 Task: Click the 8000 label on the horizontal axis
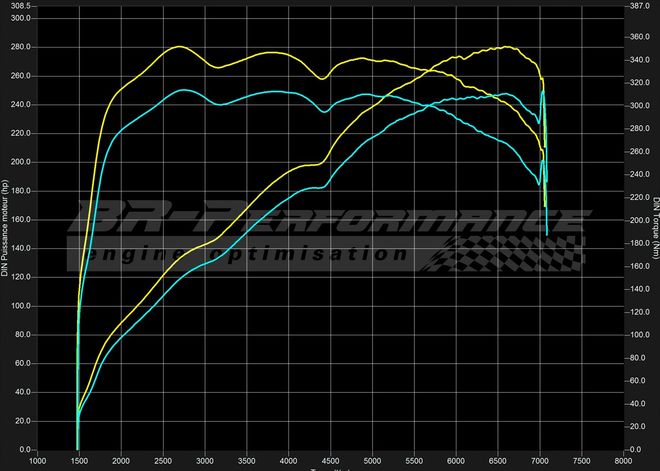[624, 462]
